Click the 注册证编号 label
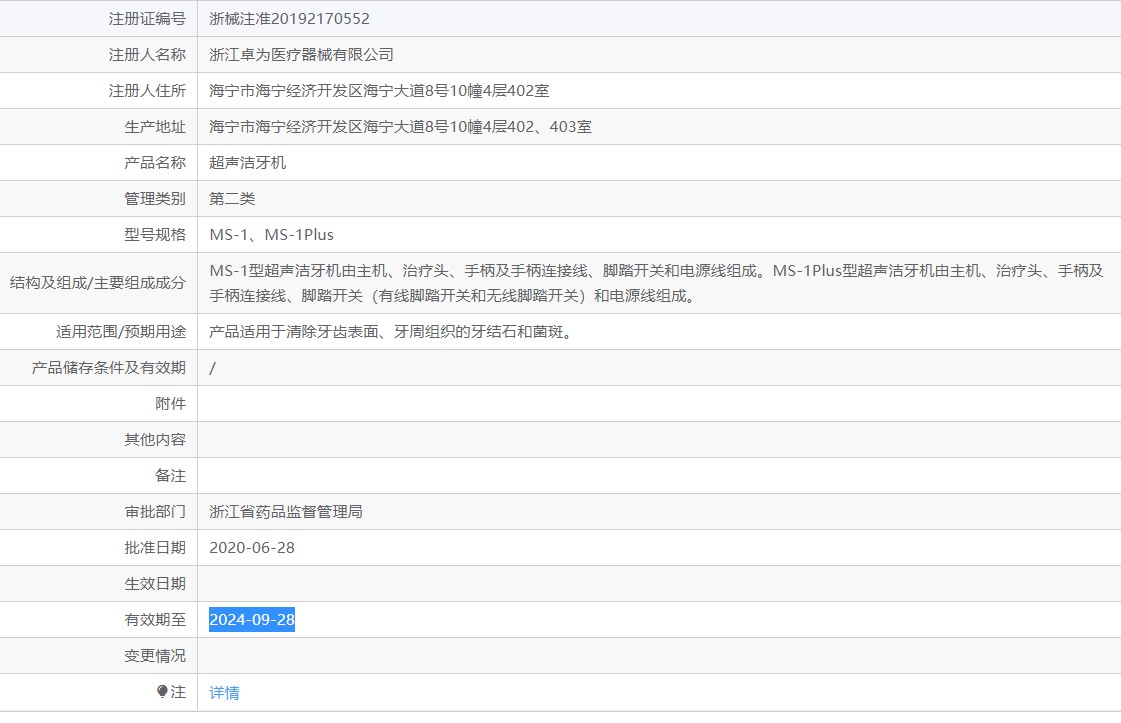This screenshot has width=1121, height=723. 147,19
